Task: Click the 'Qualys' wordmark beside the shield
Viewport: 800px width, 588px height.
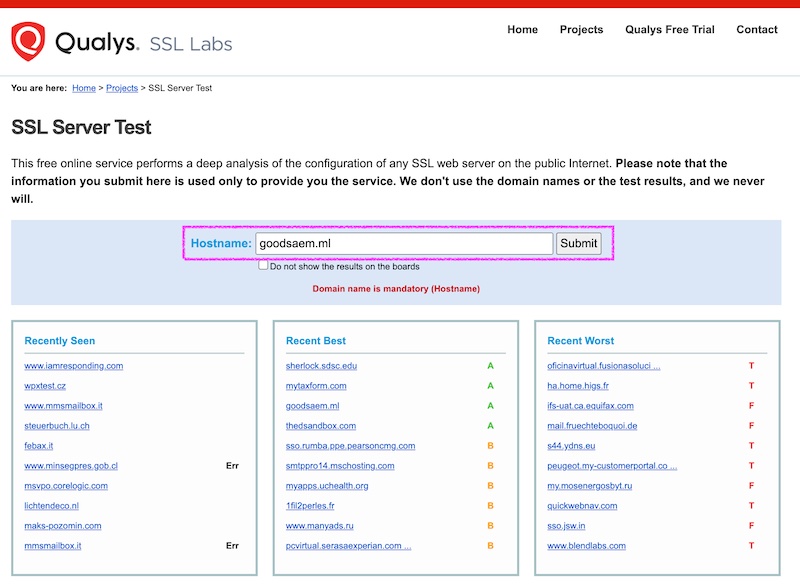Action: (x=97, y=42)
